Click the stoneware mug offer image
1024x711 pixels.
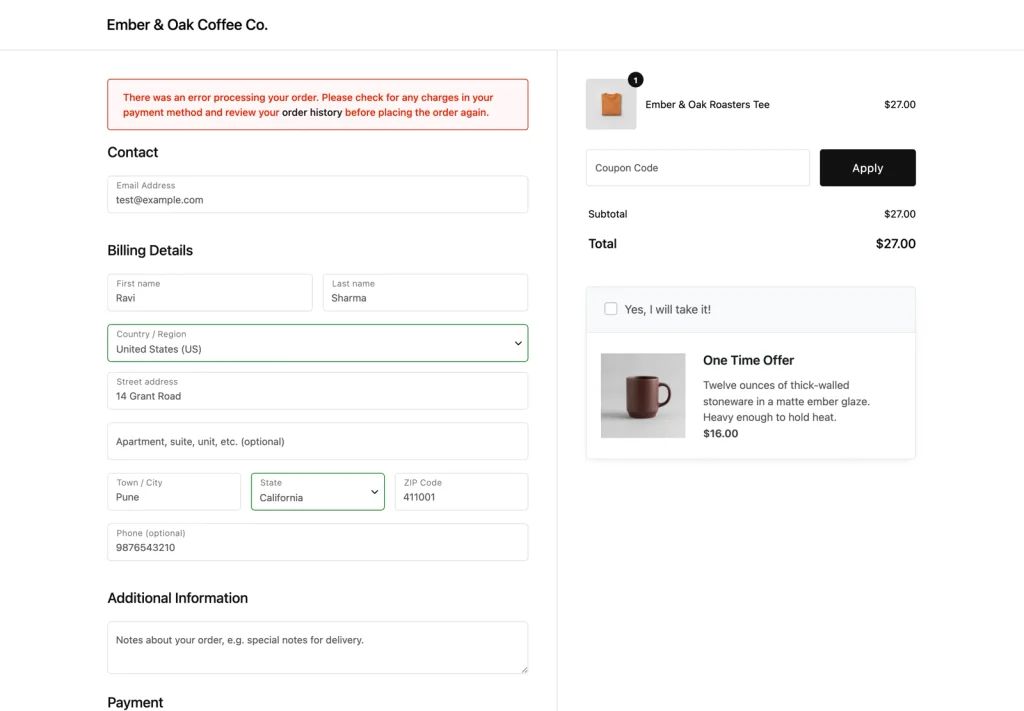[x=643, y=396]
